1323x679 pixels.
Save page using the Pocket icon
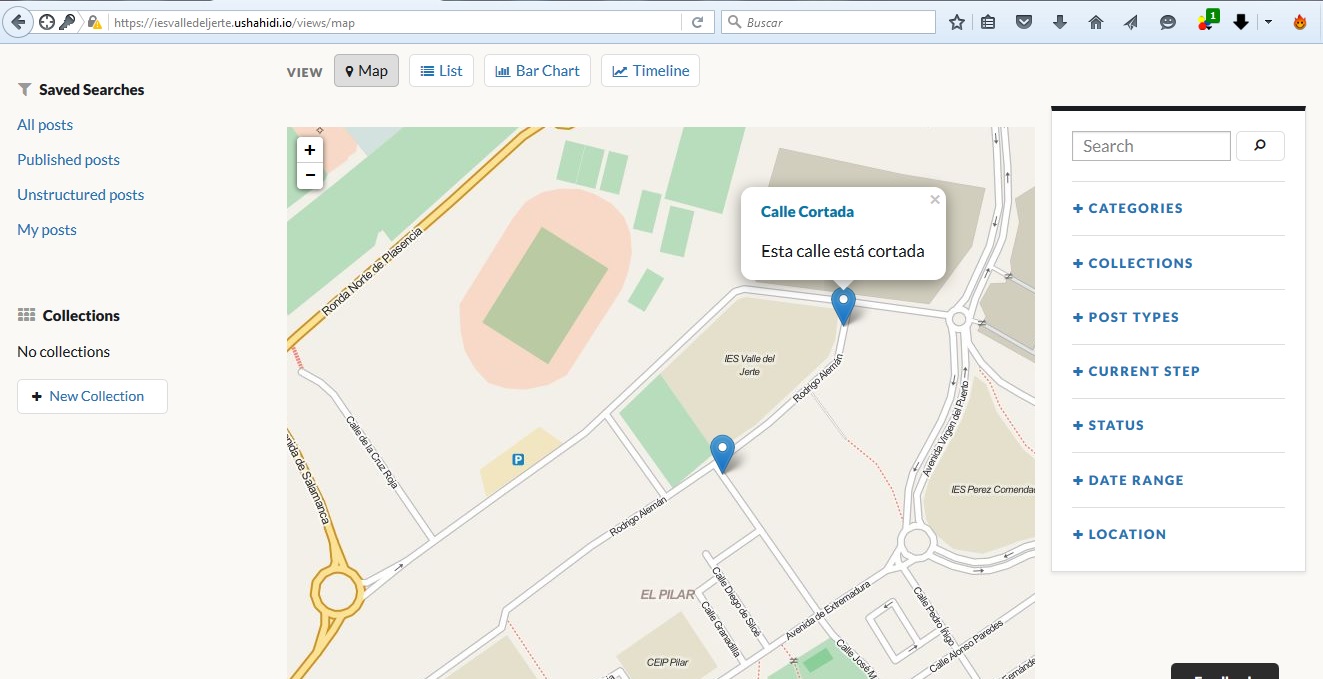point(1024,22)
